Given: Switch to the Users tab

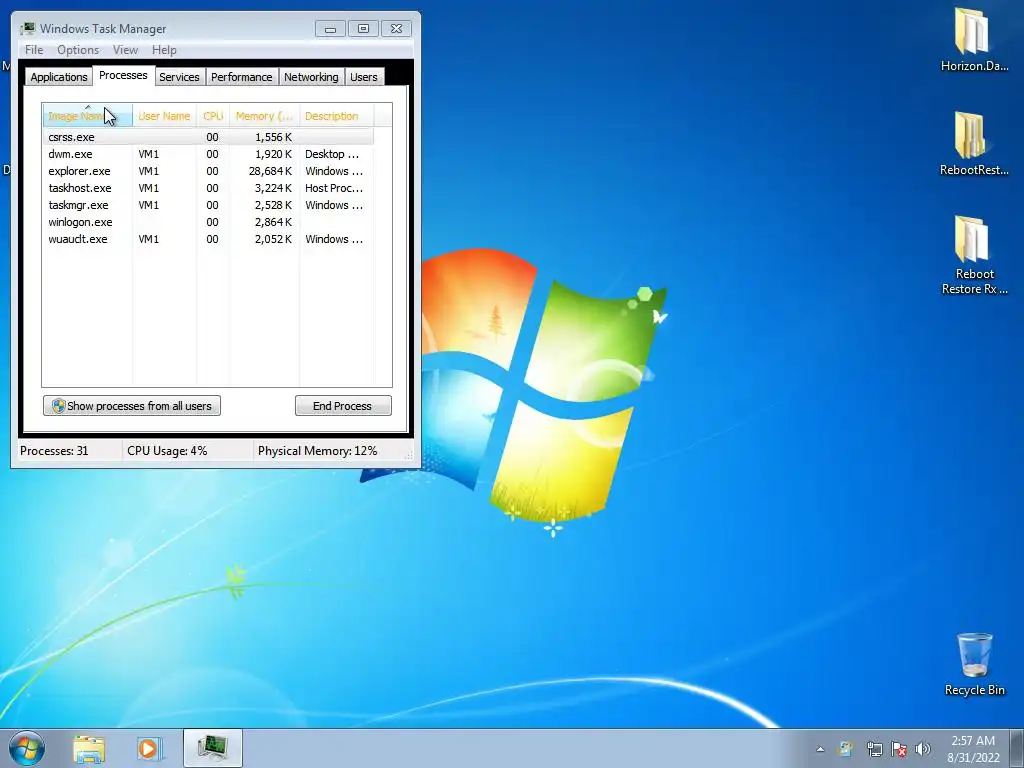Looking at the screenshot, I should coord(364,77).
